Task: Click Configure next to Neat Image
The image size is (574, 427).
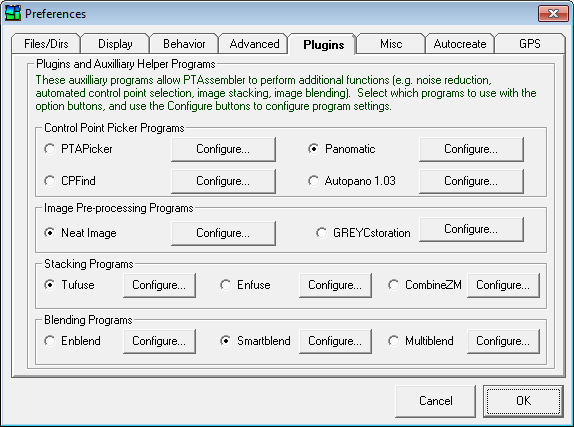Action: tap(223, 233)
